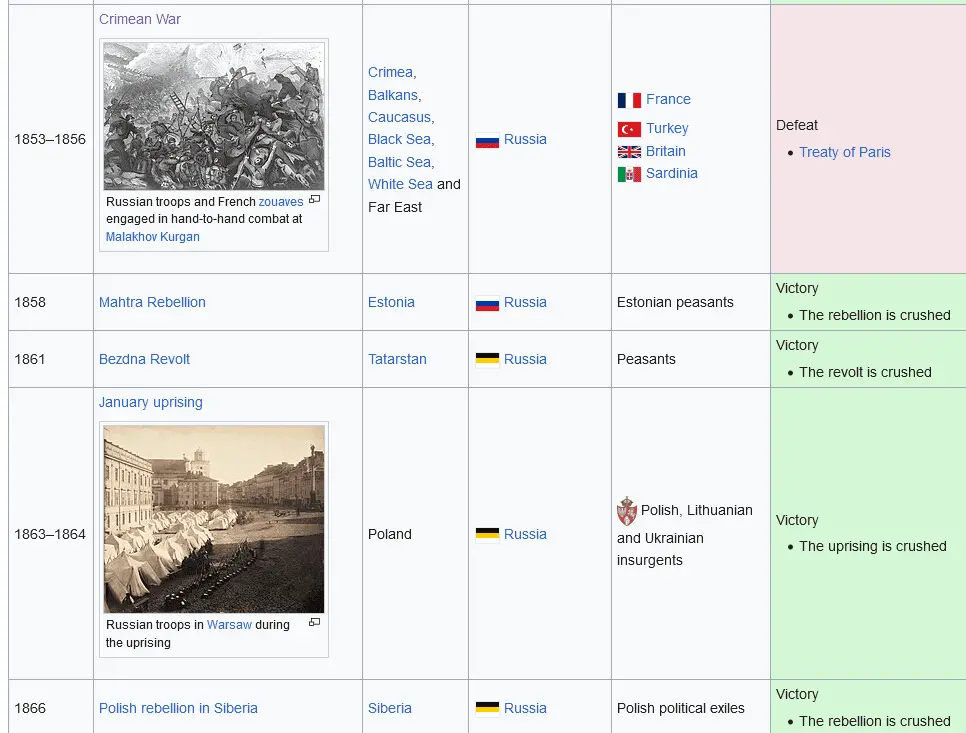The width and height of the screenshot is (966, 733).
Task: Click the Russian flag in the Mahtra Rebellion row
Action: 487,303
